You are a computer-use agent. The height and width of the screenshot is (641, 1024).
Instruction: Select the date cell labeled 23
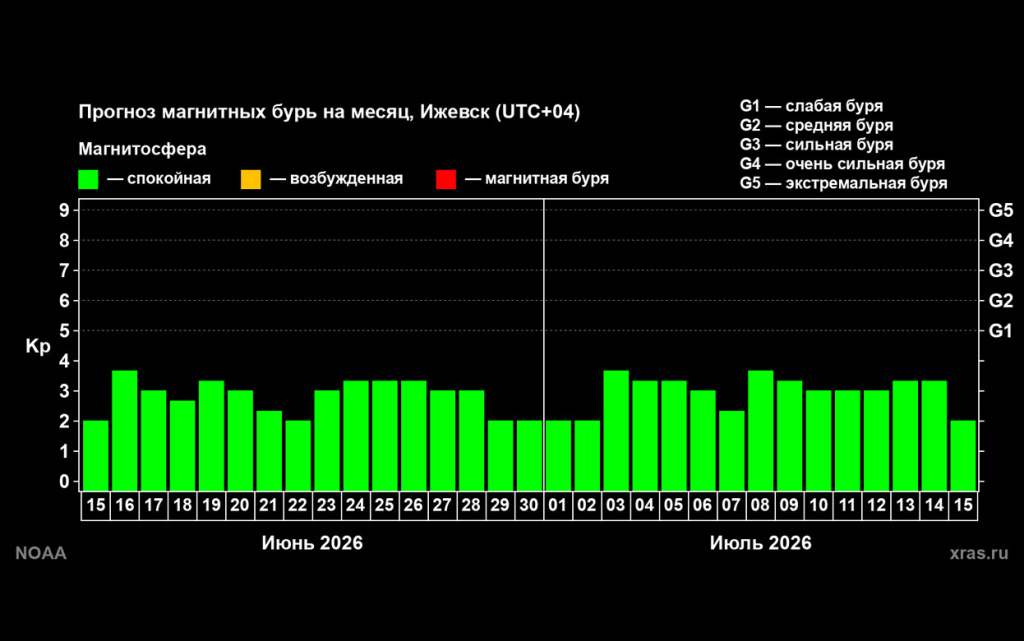pos(327,505)
